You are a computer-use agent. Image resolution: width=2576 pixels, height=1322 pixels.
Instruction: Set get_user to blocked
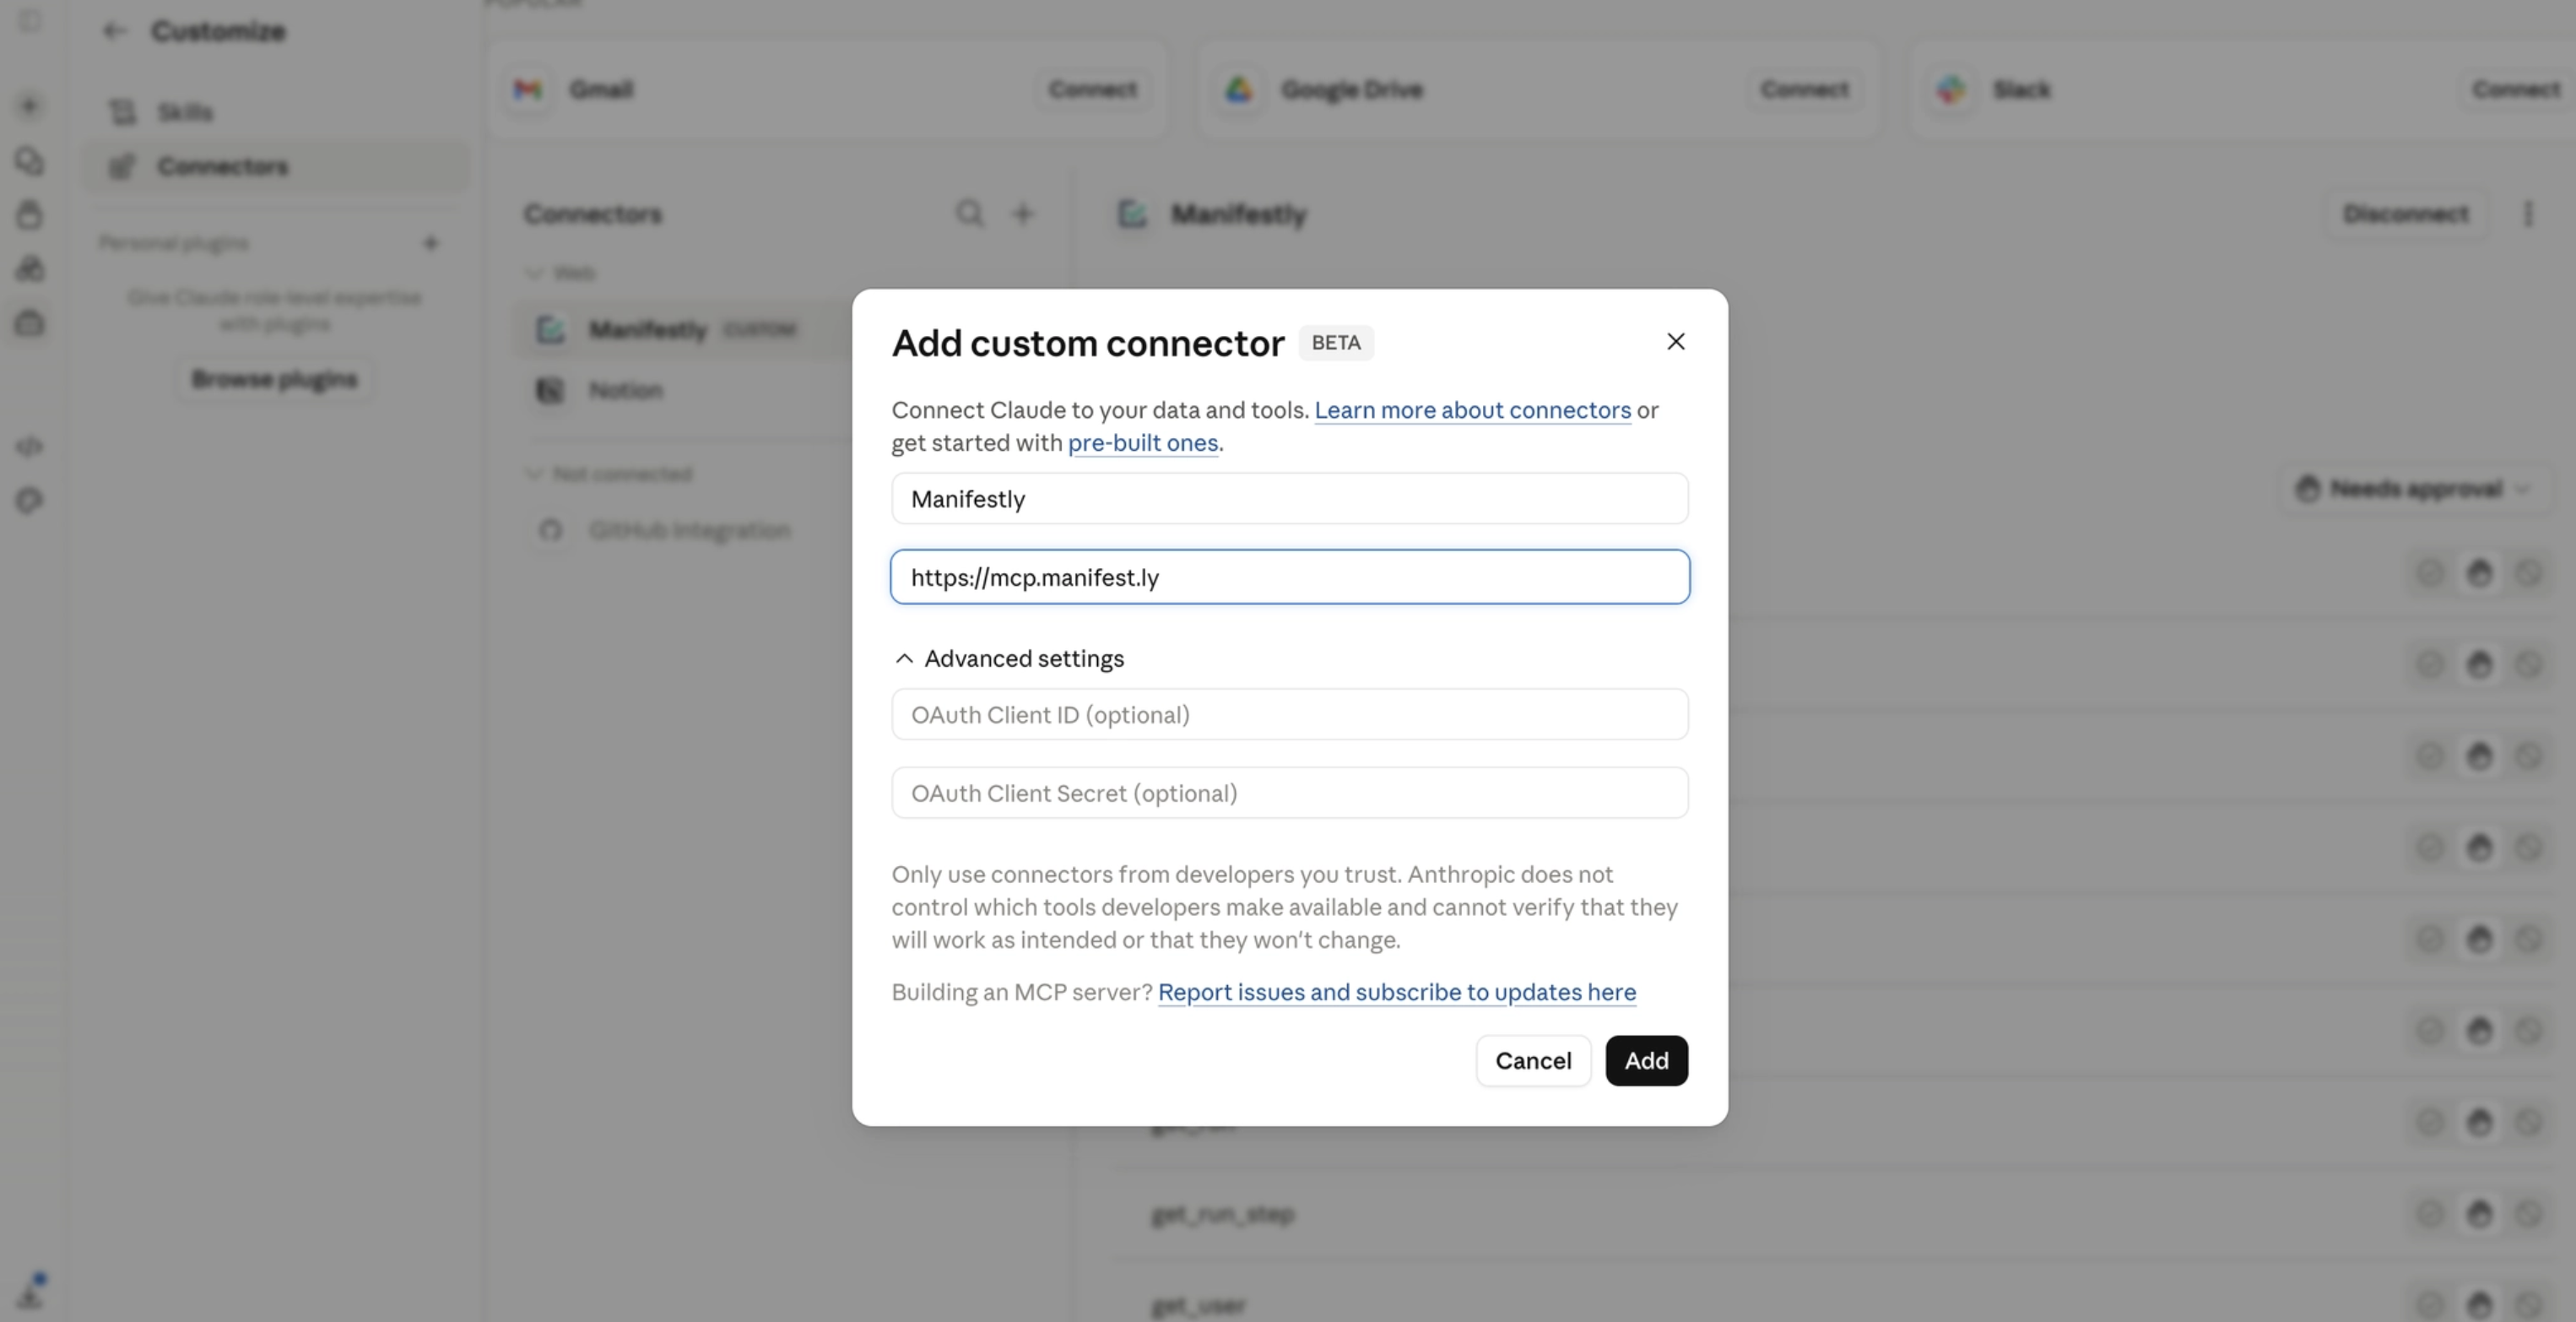pyautogui.click(x=2528, y=1305)
